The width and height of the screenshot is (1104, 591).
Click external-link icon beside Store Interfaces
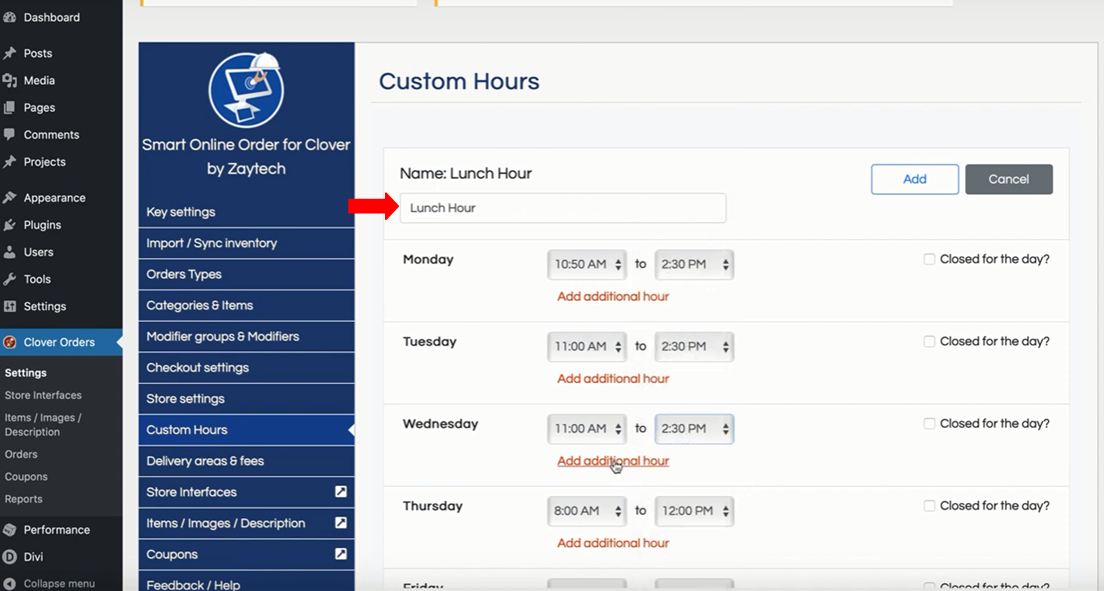click(x=341, y=492)
